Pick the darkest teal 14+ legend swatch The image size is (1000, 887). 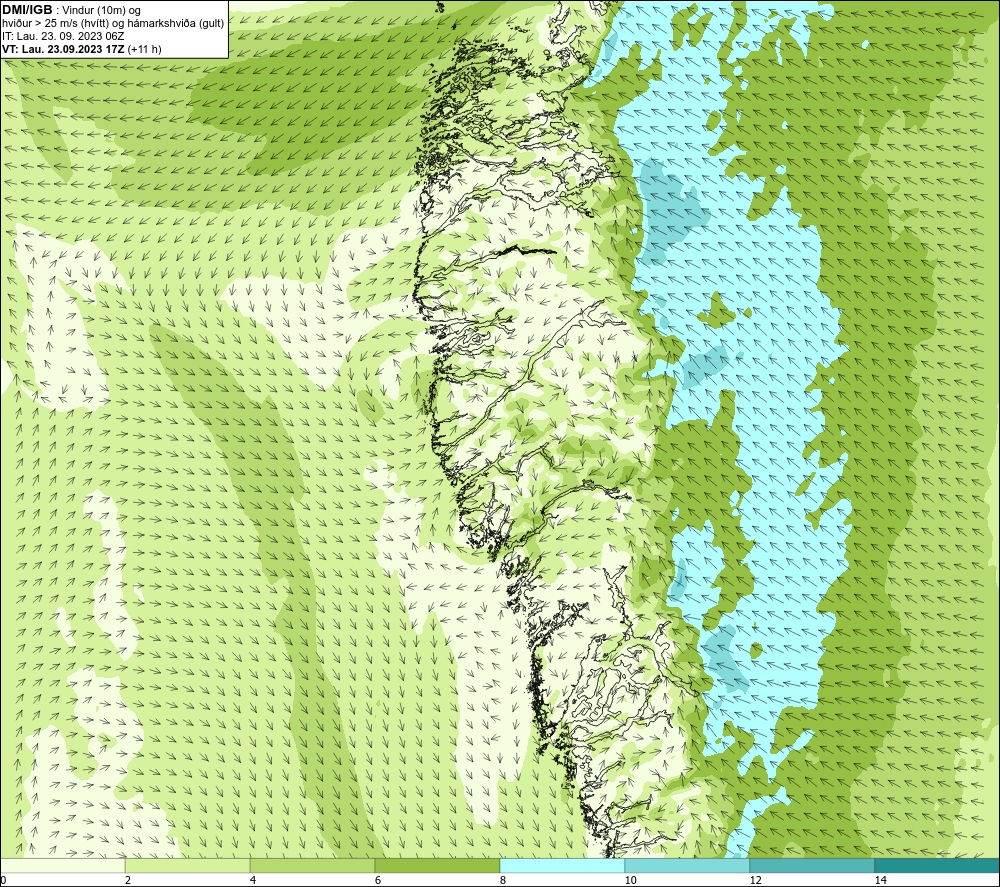pyautogui.click(x=938, y=865)
